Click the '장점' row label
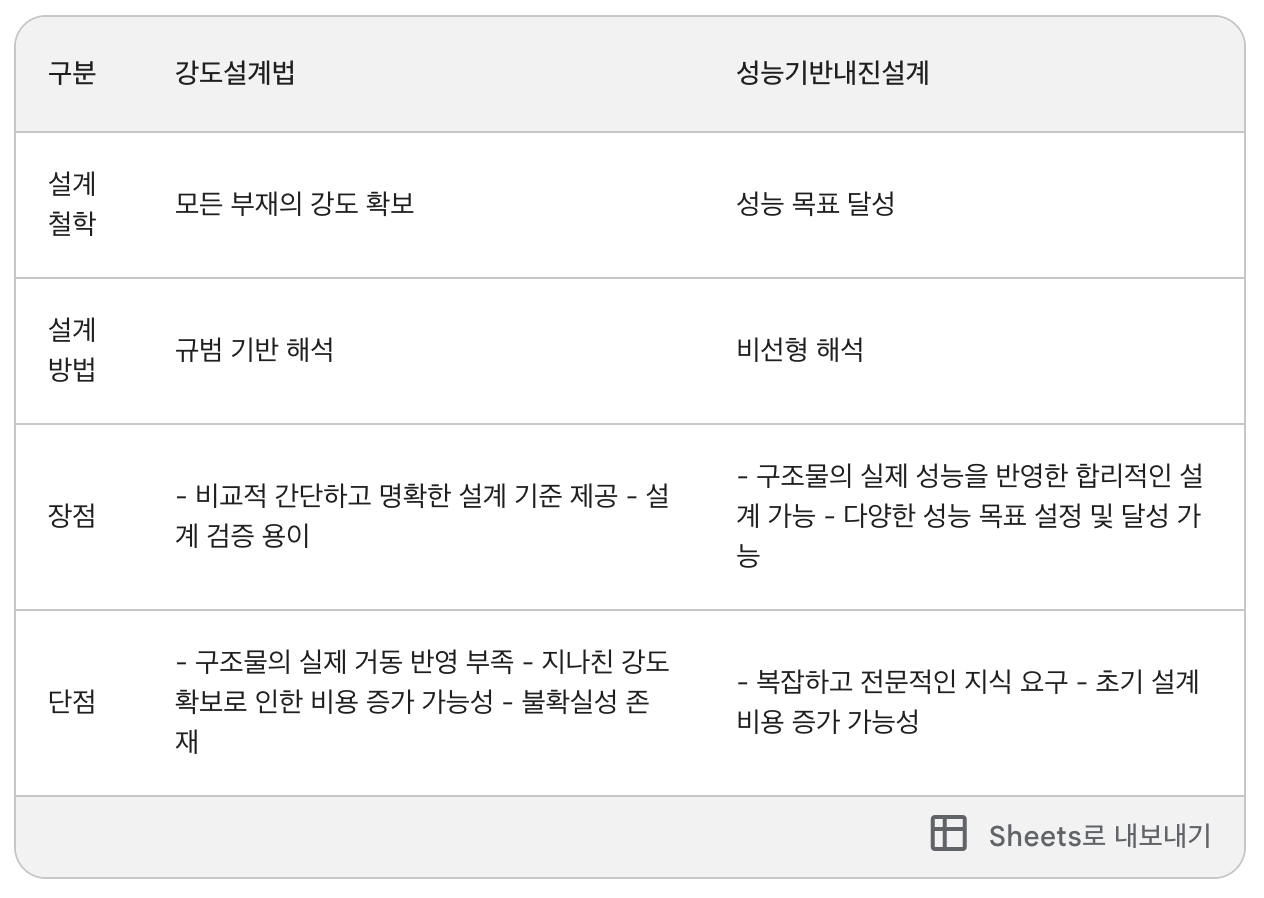Image resolution: width=1264 pixels, height=898 pixels. click(x=72, y=517)
